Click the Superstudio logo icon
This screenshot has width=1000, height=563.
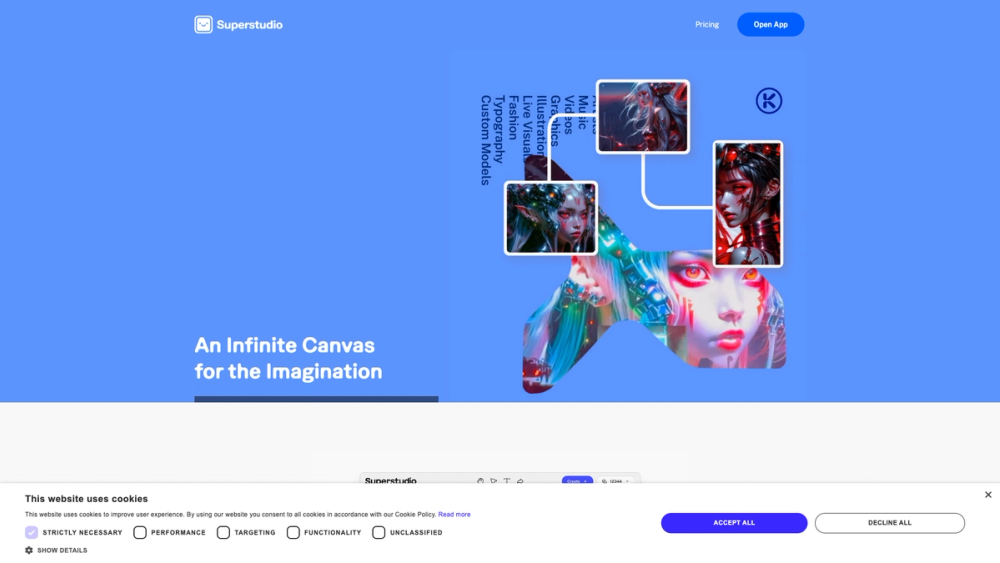click(x=203, y=24)
